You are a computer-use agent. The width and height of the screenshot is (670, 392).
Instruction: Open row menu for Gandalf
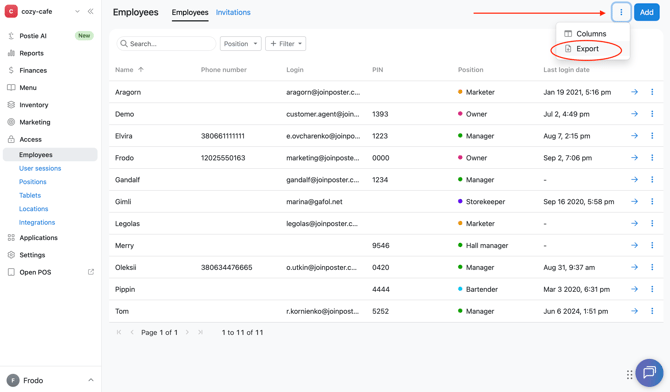coord(652,180)
